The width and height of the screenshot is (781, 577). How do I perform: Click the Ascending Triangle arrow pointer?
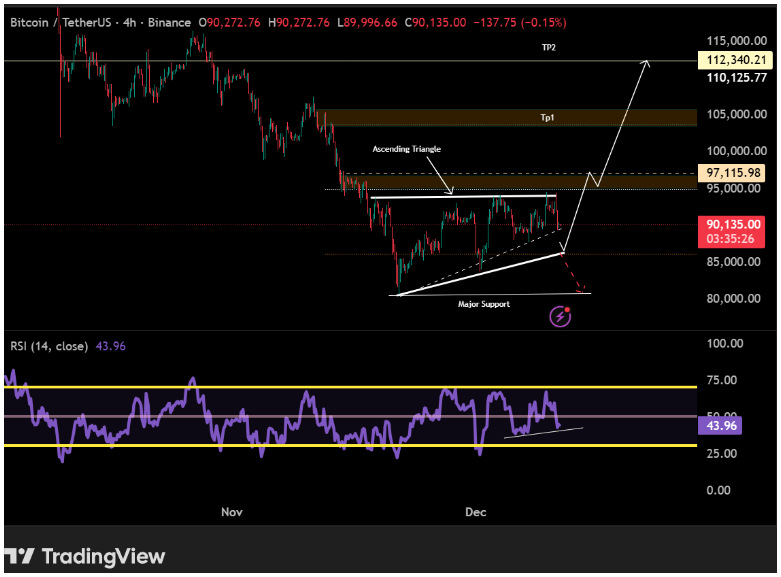tap(450, 190)
